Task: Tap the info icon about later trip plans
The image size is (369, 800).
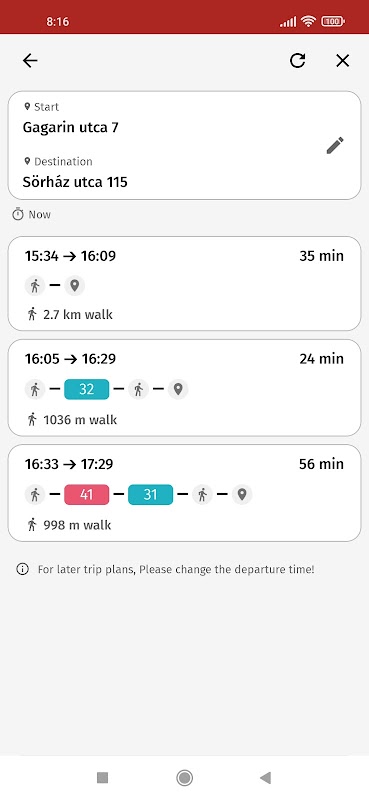Action: coord(22,569)
